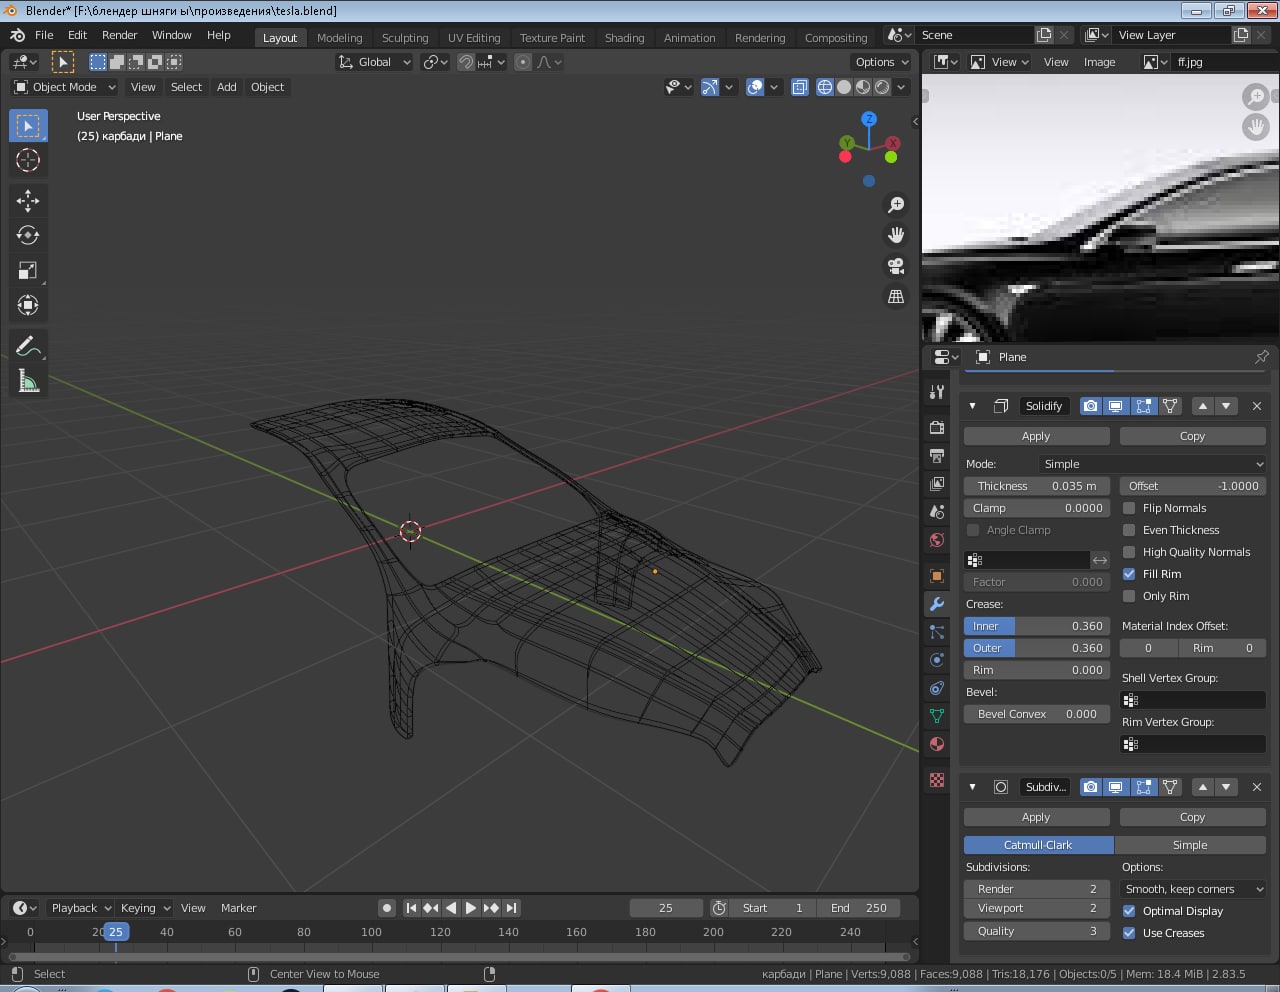Screen dimensions: 1280x992
Task: Select Catmull-Clark subdivision type
Action: 1038,845
